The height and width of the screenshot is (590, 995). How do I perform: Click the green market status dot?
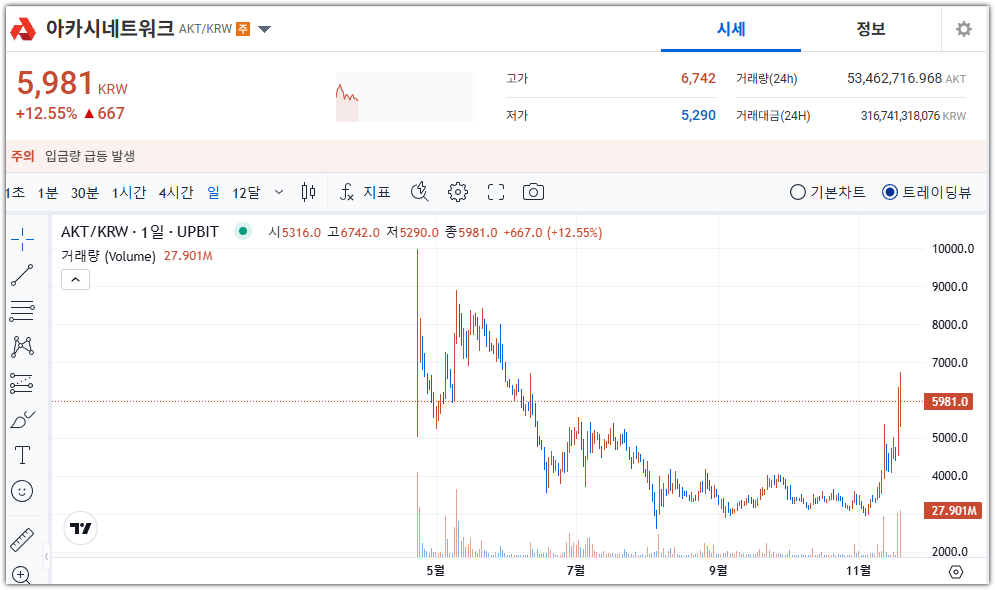[x=242, y=232]
